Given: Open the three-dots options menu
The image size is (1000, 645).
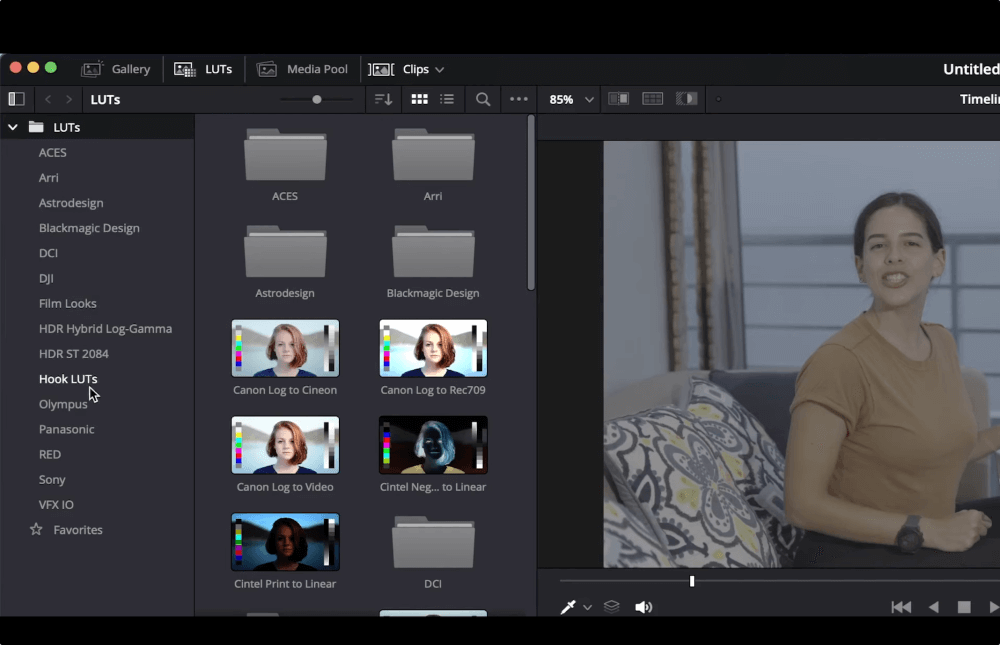Looking at the screenshot, I should [518, 99].
